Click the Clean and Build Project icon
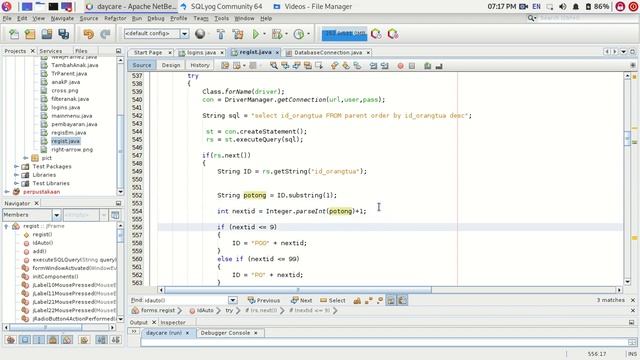This screenshot has width=640, height=360. [238, 34]
